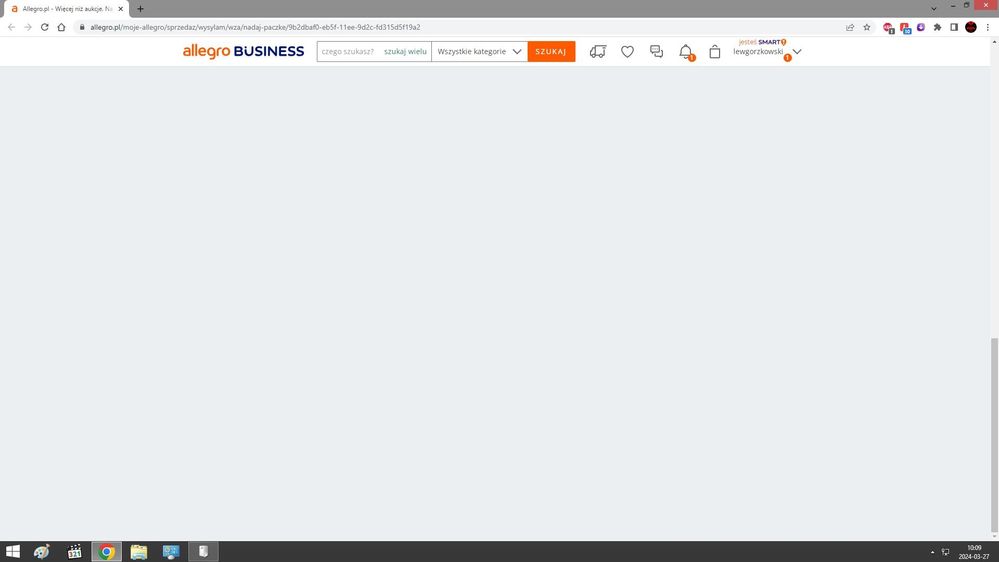999x562 pixels.
Task: Open messages via the chat bubbles icon
Action: click(x=656, y=52)
